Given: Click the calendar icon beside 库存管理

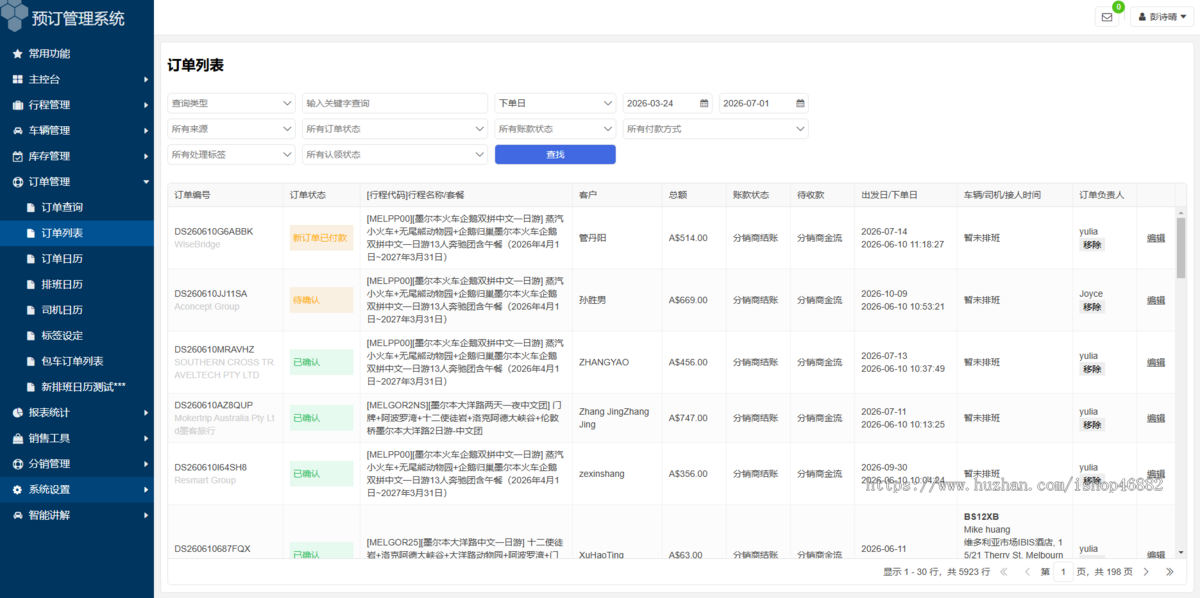Looking at the screenshot, I should coord(17,156).
